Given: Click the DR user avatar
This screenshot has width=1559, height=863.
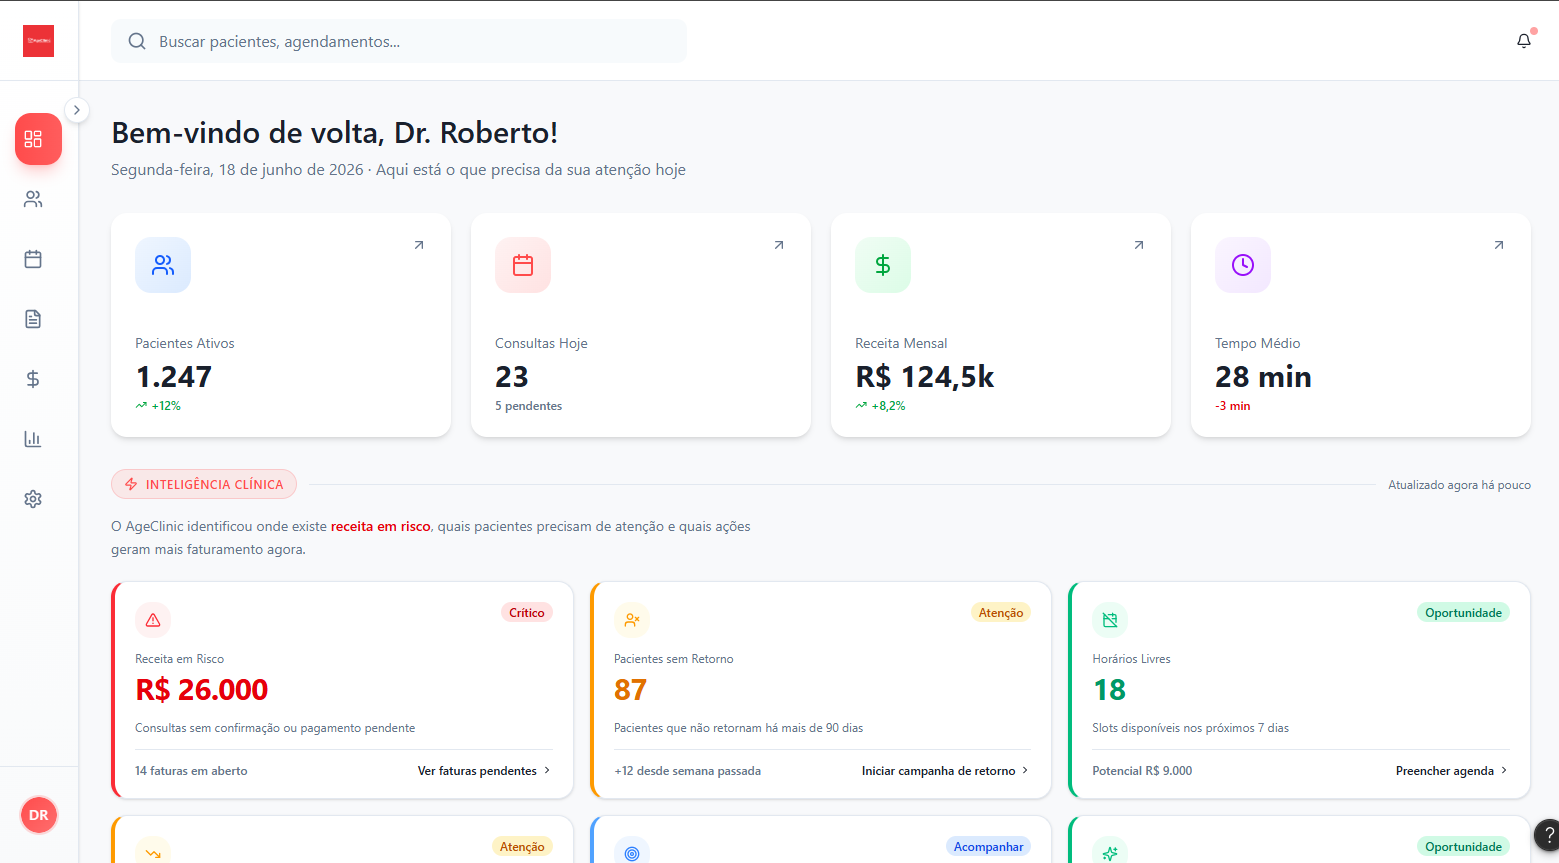Looking at the screenshot, I should 39,815.
